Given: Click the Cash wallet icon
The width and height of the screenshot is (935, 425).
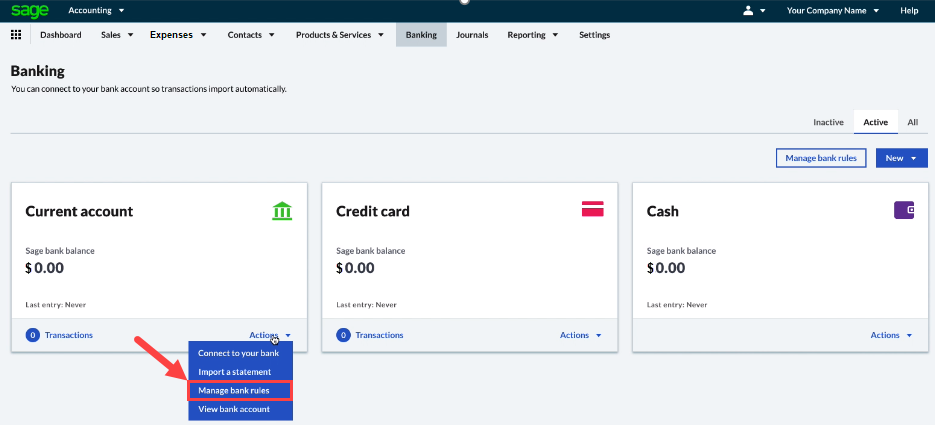Looking at the screenshot, I should tap(904, 210).
